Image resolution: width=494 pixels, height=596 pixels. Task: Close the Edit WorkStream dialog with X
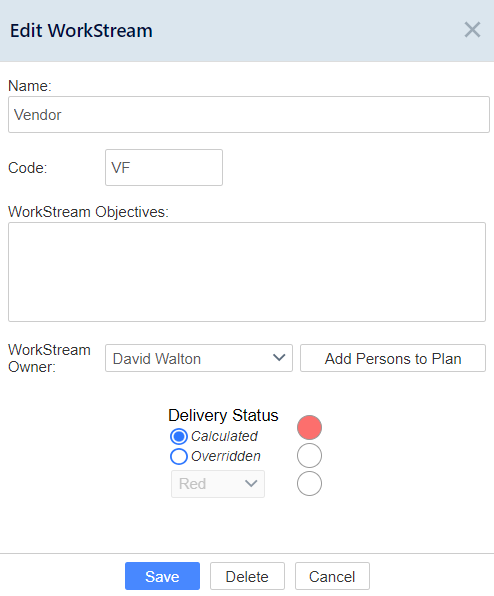tap(472, 30)
